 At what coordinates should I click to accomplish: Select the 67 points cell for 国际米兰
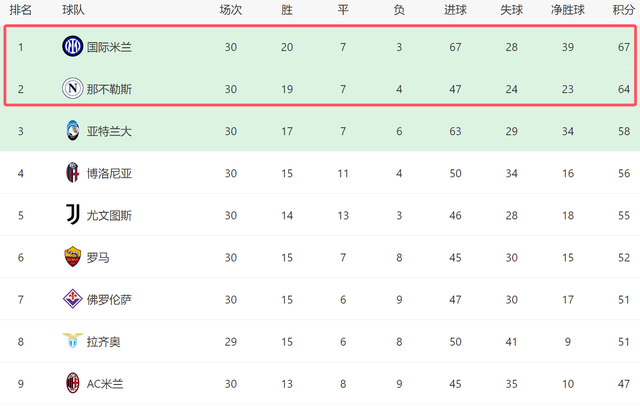tap(624, 47)
